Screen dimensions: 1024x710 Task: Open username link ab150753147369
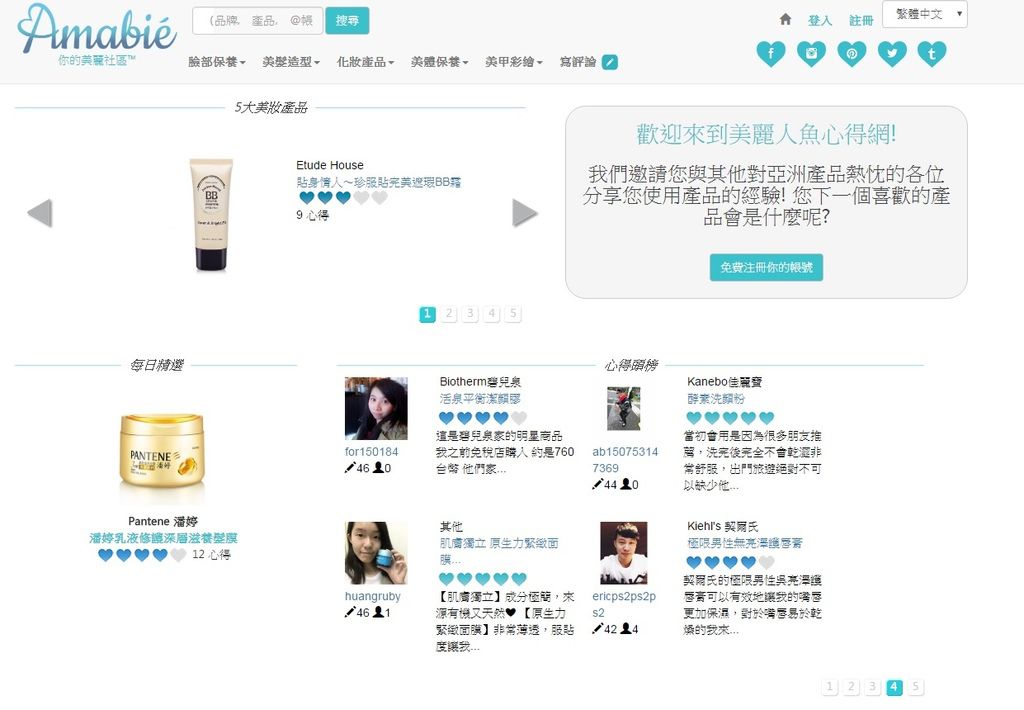[625, 460]
